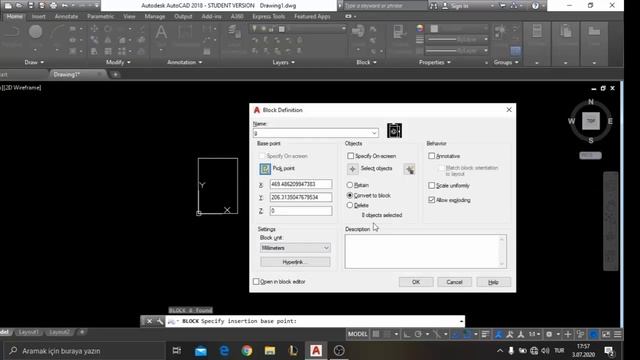Screen dimensions: 640x360
Task: Toggle grid display in status bar
Action: pyautogui.click(x=376, y=334)
